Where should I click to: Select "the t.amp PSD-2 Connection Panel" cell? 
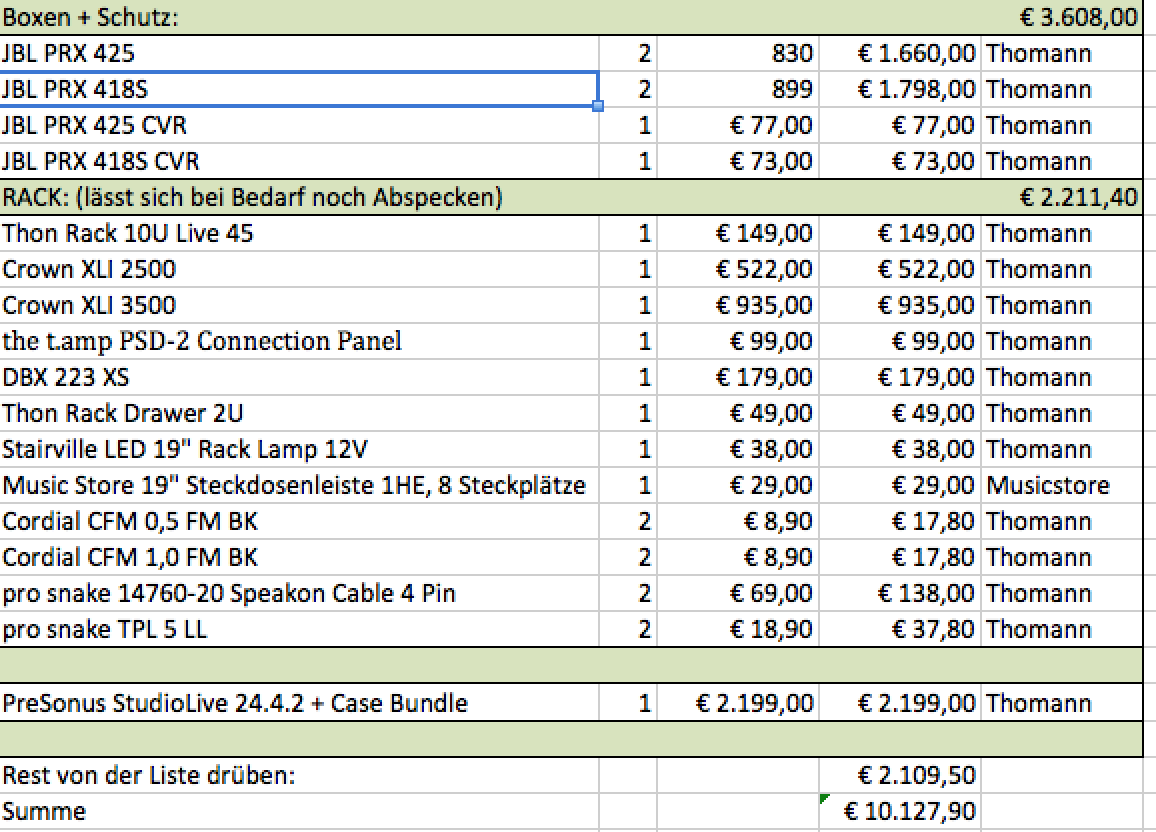(x=299, y=341)
